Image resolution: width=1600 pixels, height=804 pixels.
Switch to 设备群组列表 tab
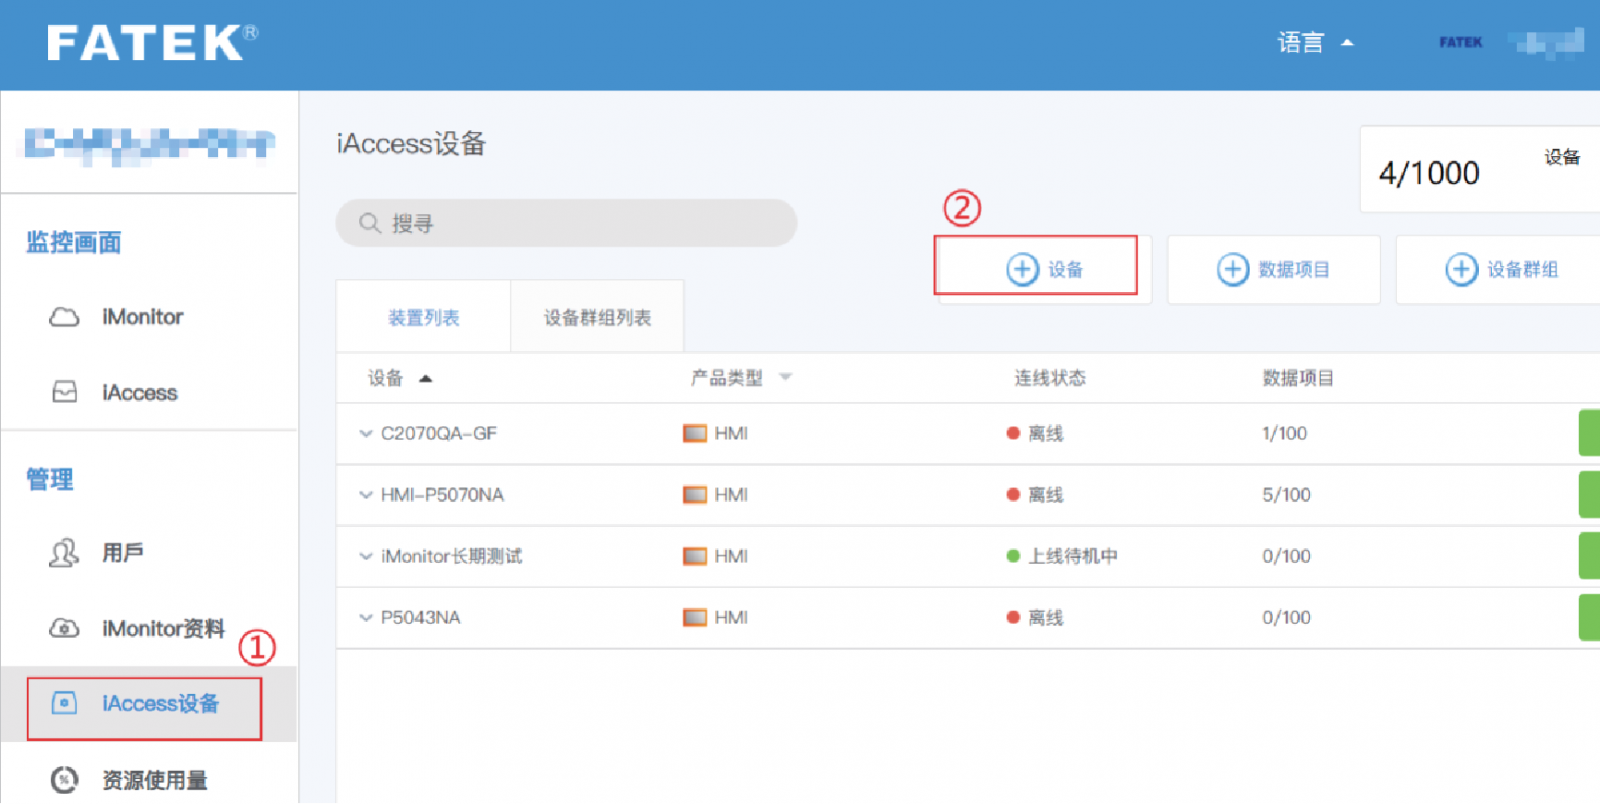(598, 317)
